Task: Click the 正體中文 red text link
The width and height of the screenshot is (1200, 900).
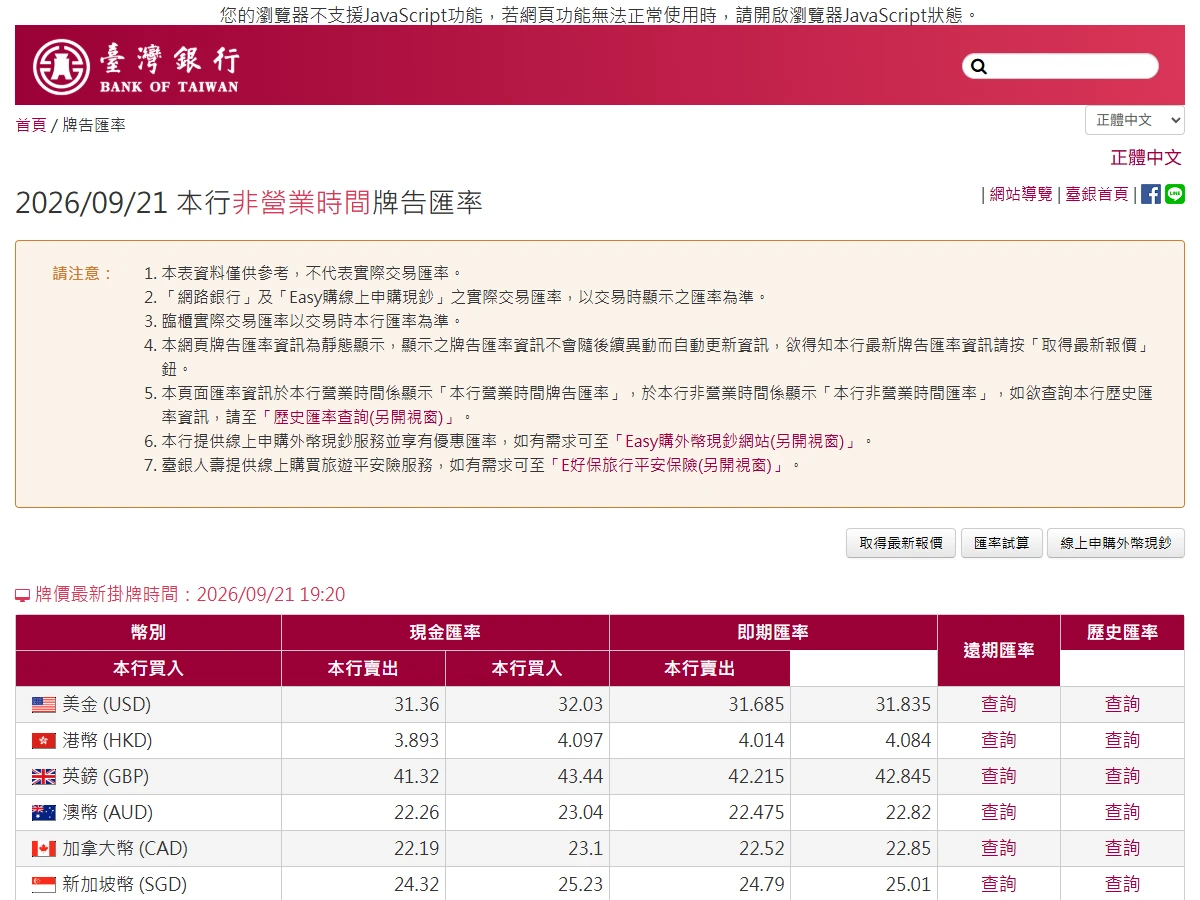Action: coord(1146,157)
